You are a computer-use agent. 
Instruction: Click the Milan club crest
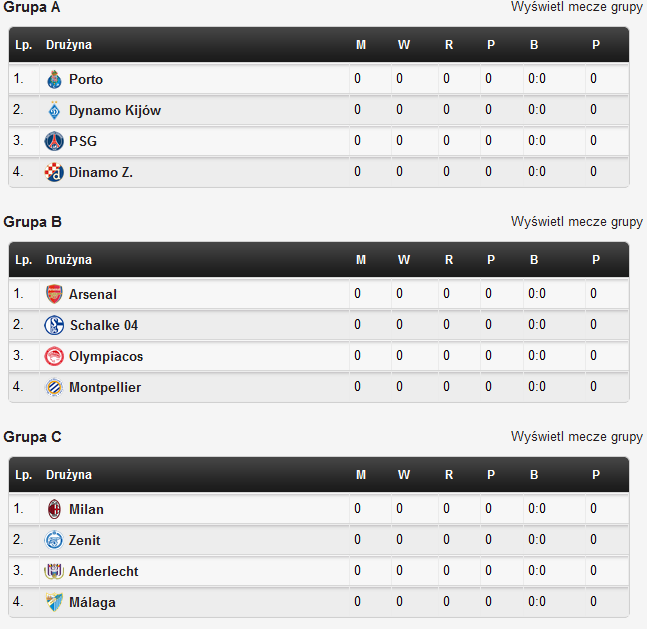(x=54, y=509)
